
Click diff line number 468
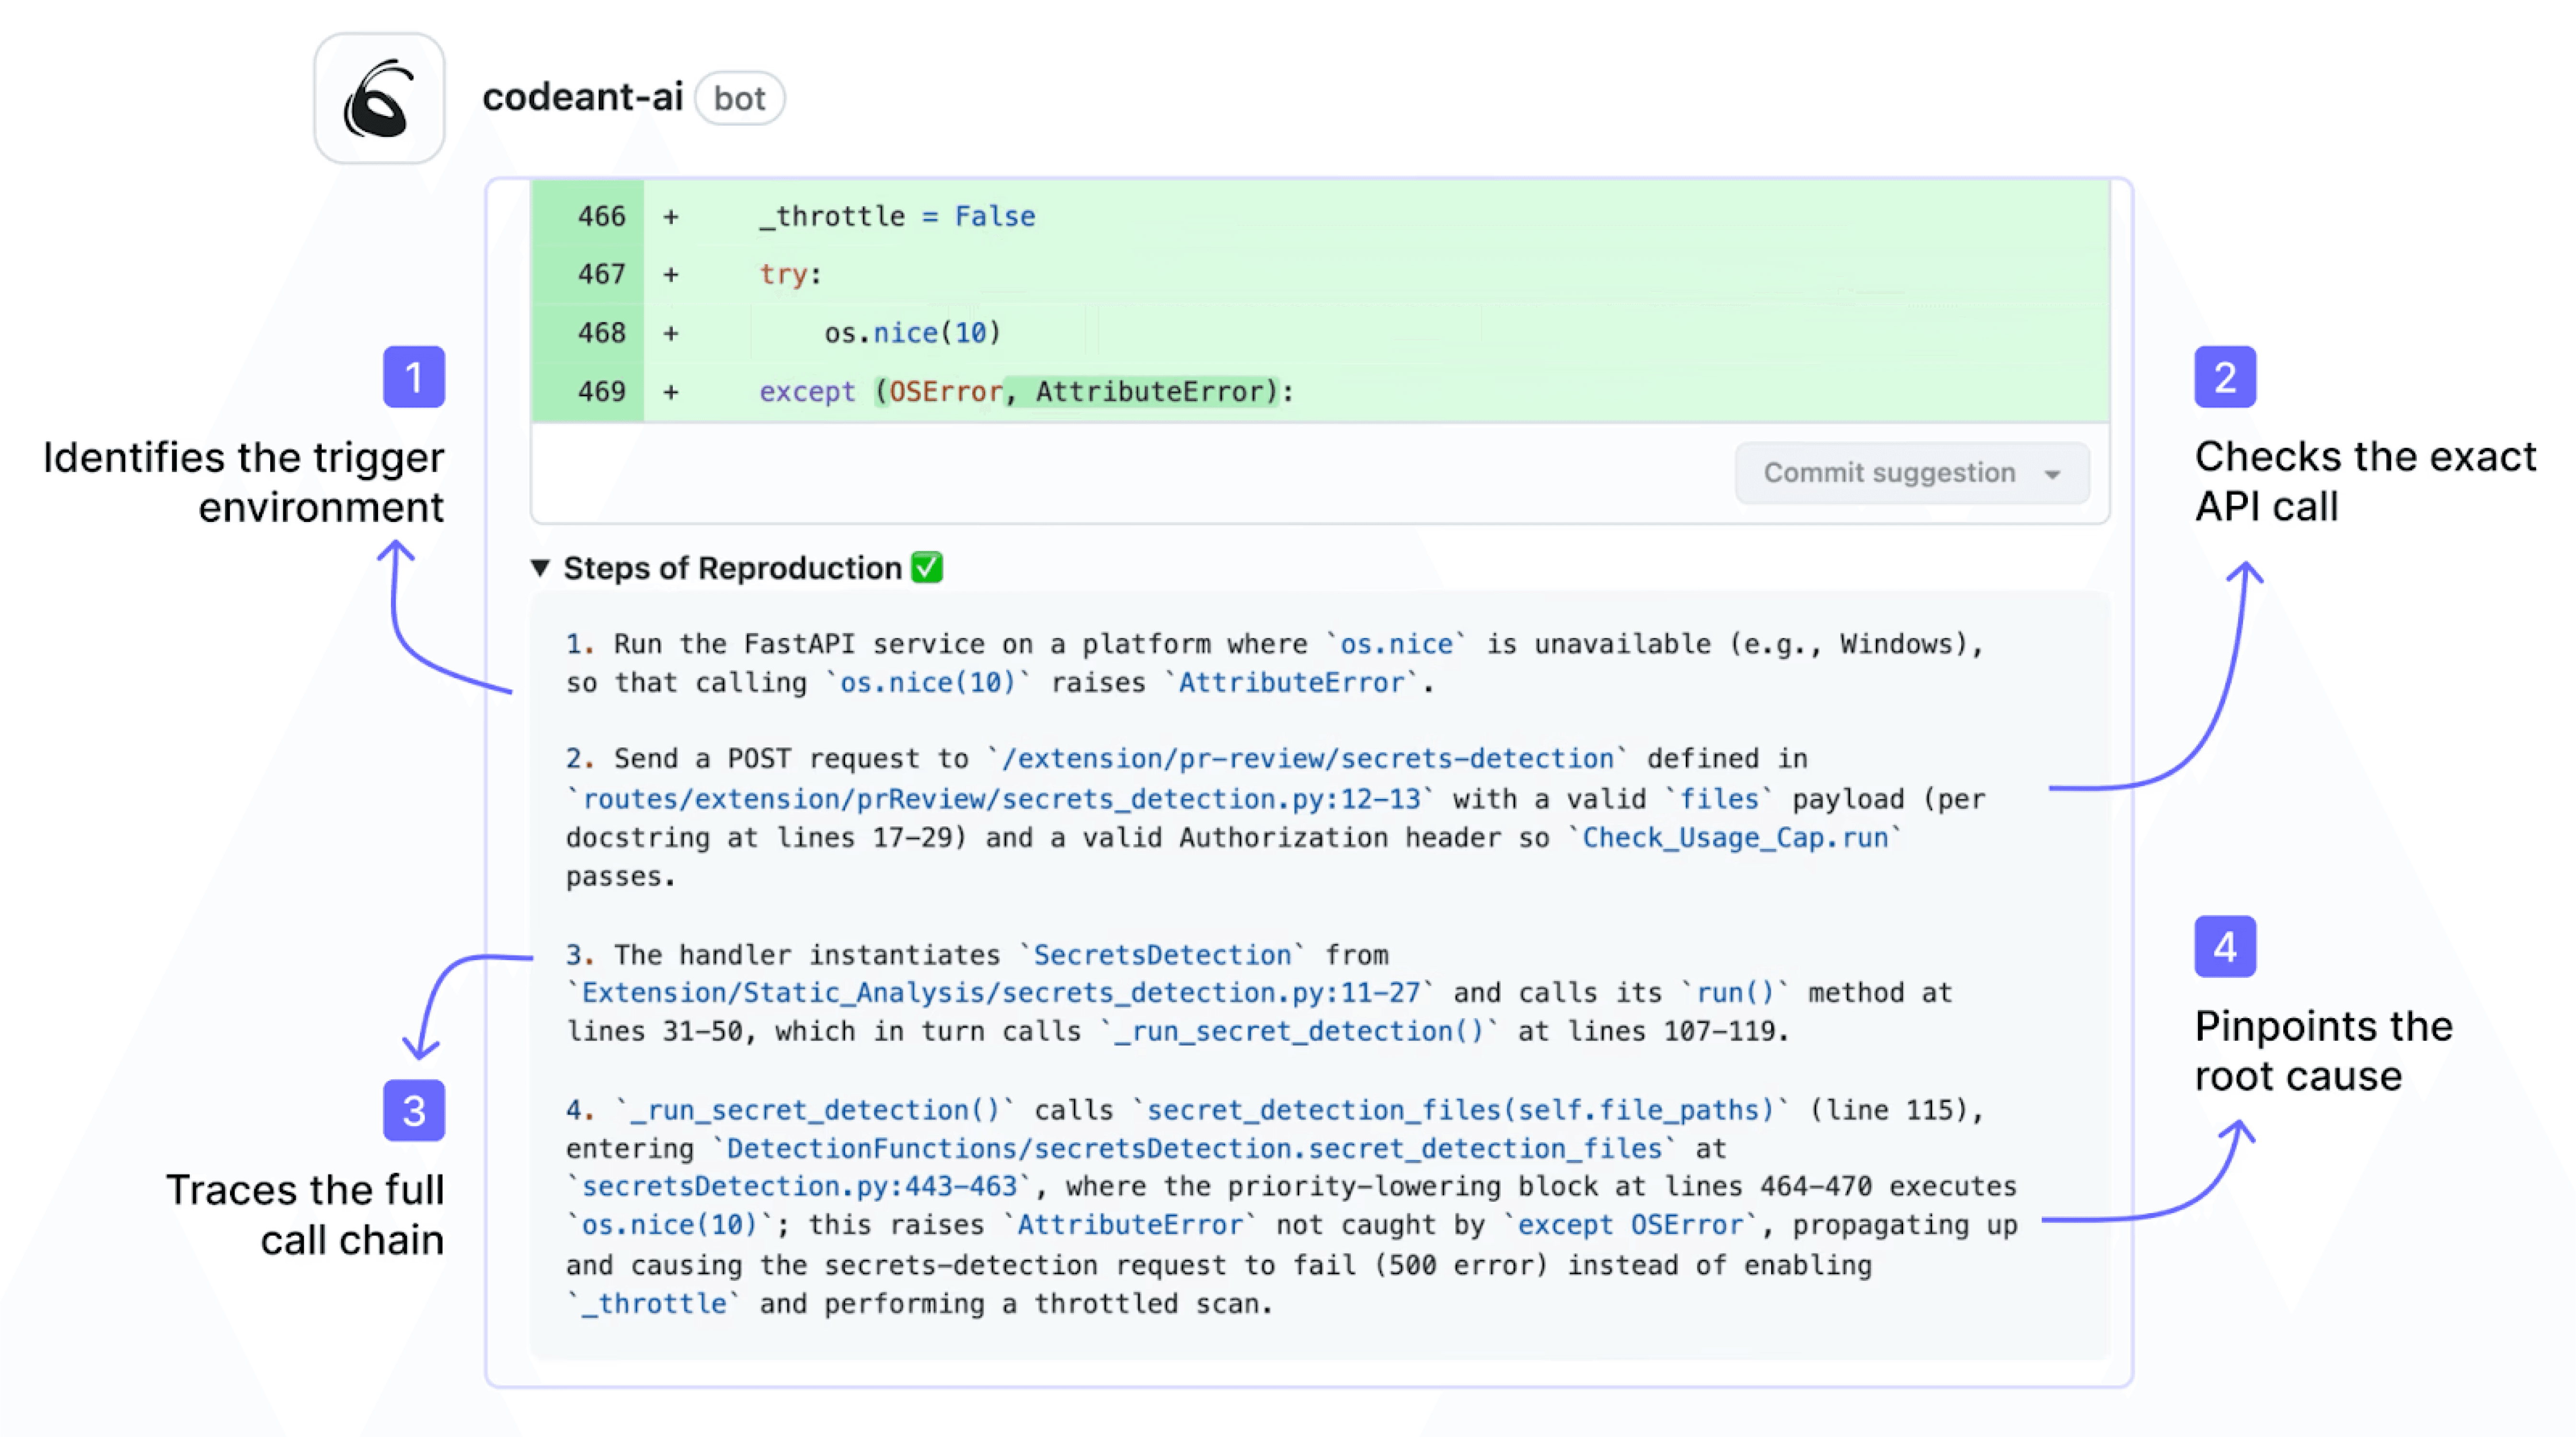click(601, 332)
